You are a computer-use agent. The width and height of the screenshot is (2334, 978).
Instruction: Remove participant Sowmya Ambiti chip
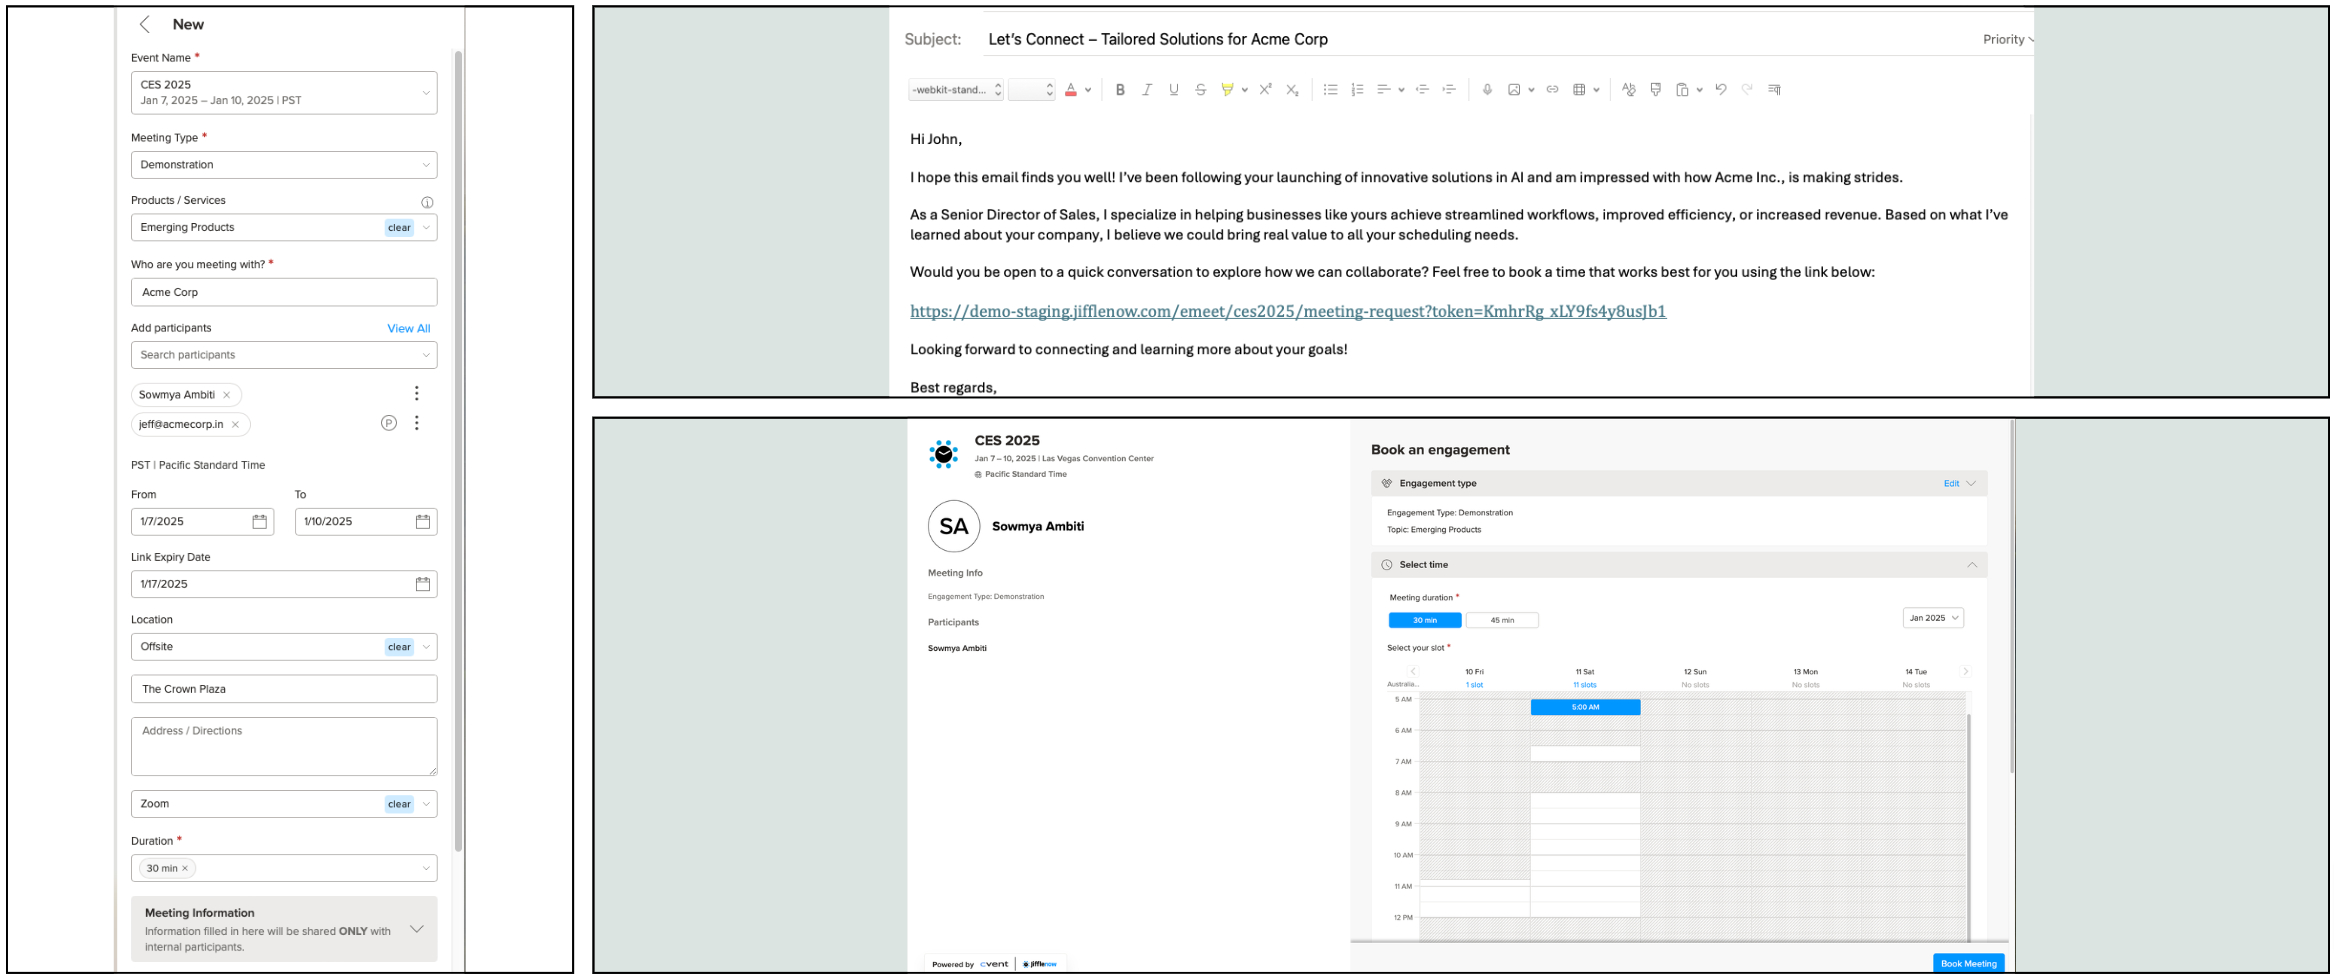(x=227, y=395)
